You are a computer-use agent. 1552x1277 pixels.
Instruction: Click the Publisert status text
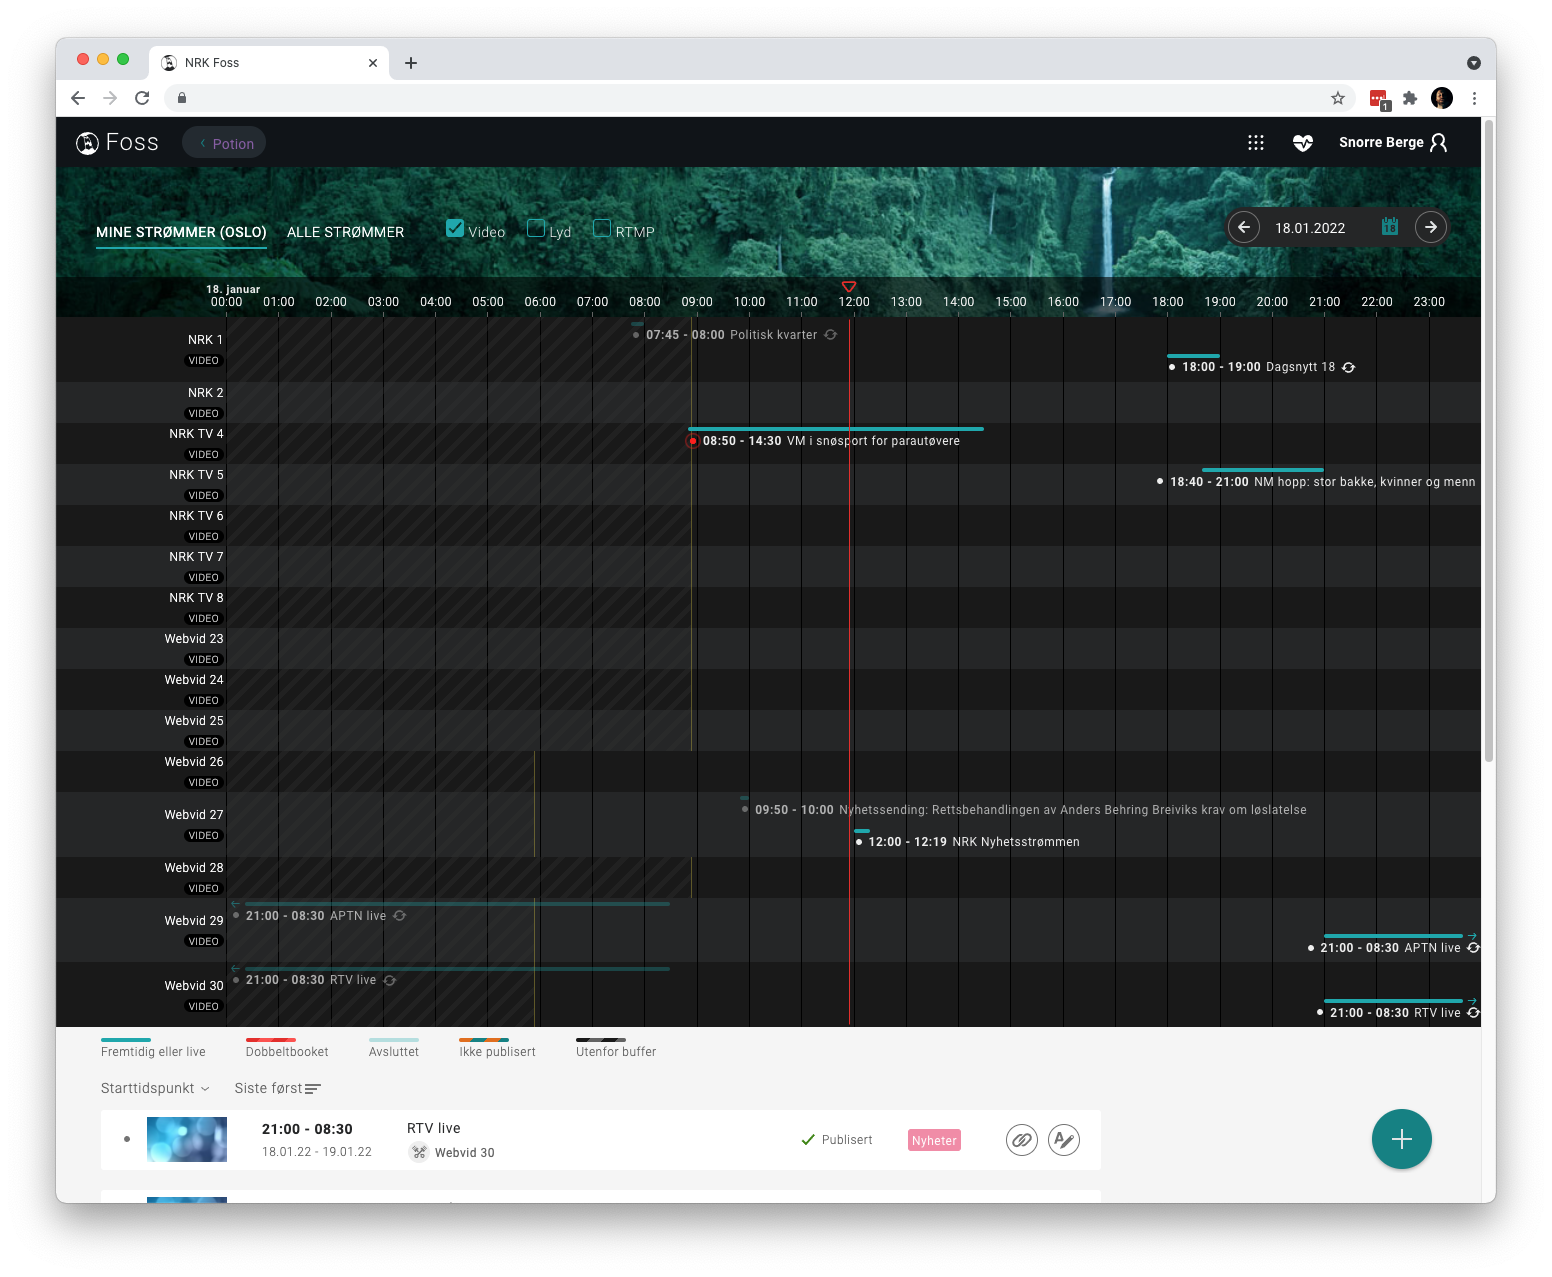pos(847,1140)
